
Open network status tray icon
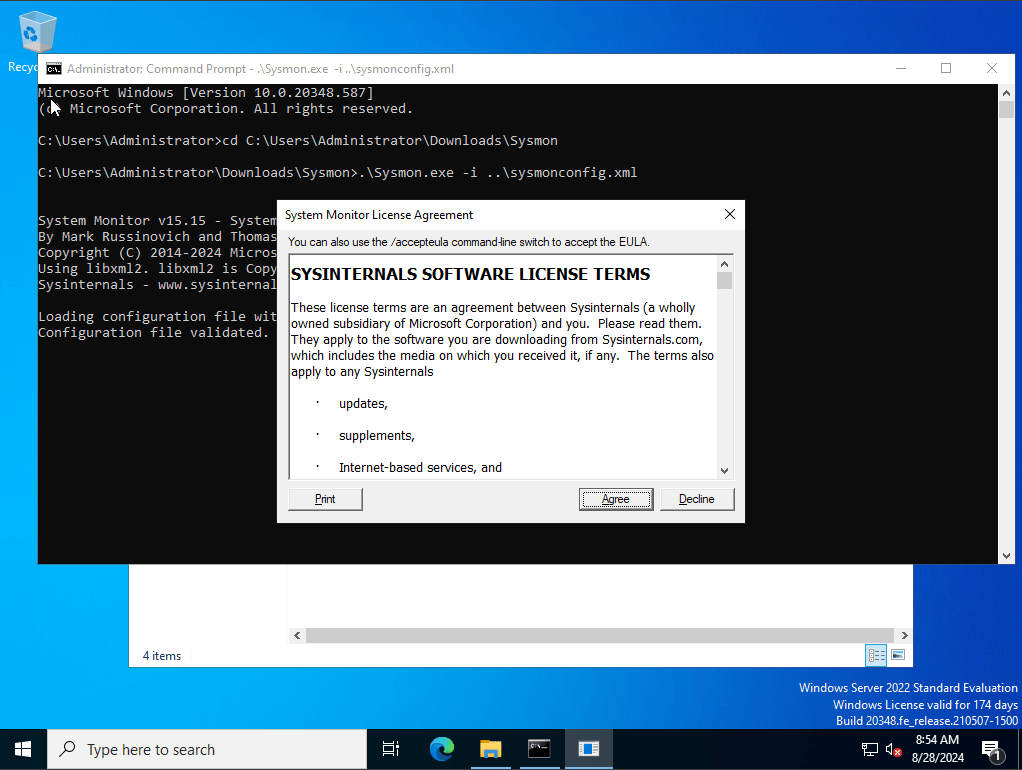point(869,749)
